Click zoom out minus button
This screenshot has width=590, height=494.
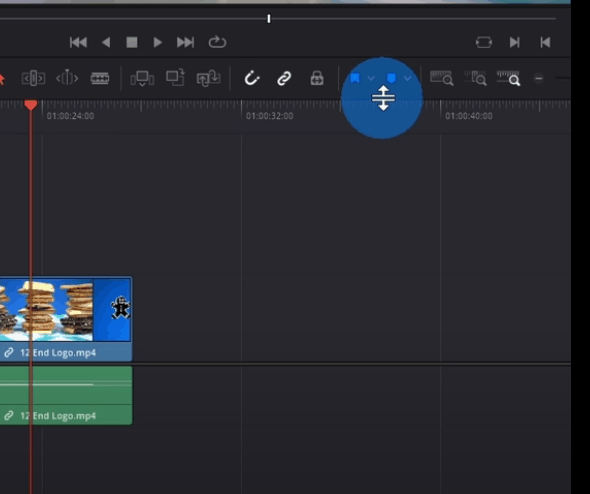tap(538, 79)
